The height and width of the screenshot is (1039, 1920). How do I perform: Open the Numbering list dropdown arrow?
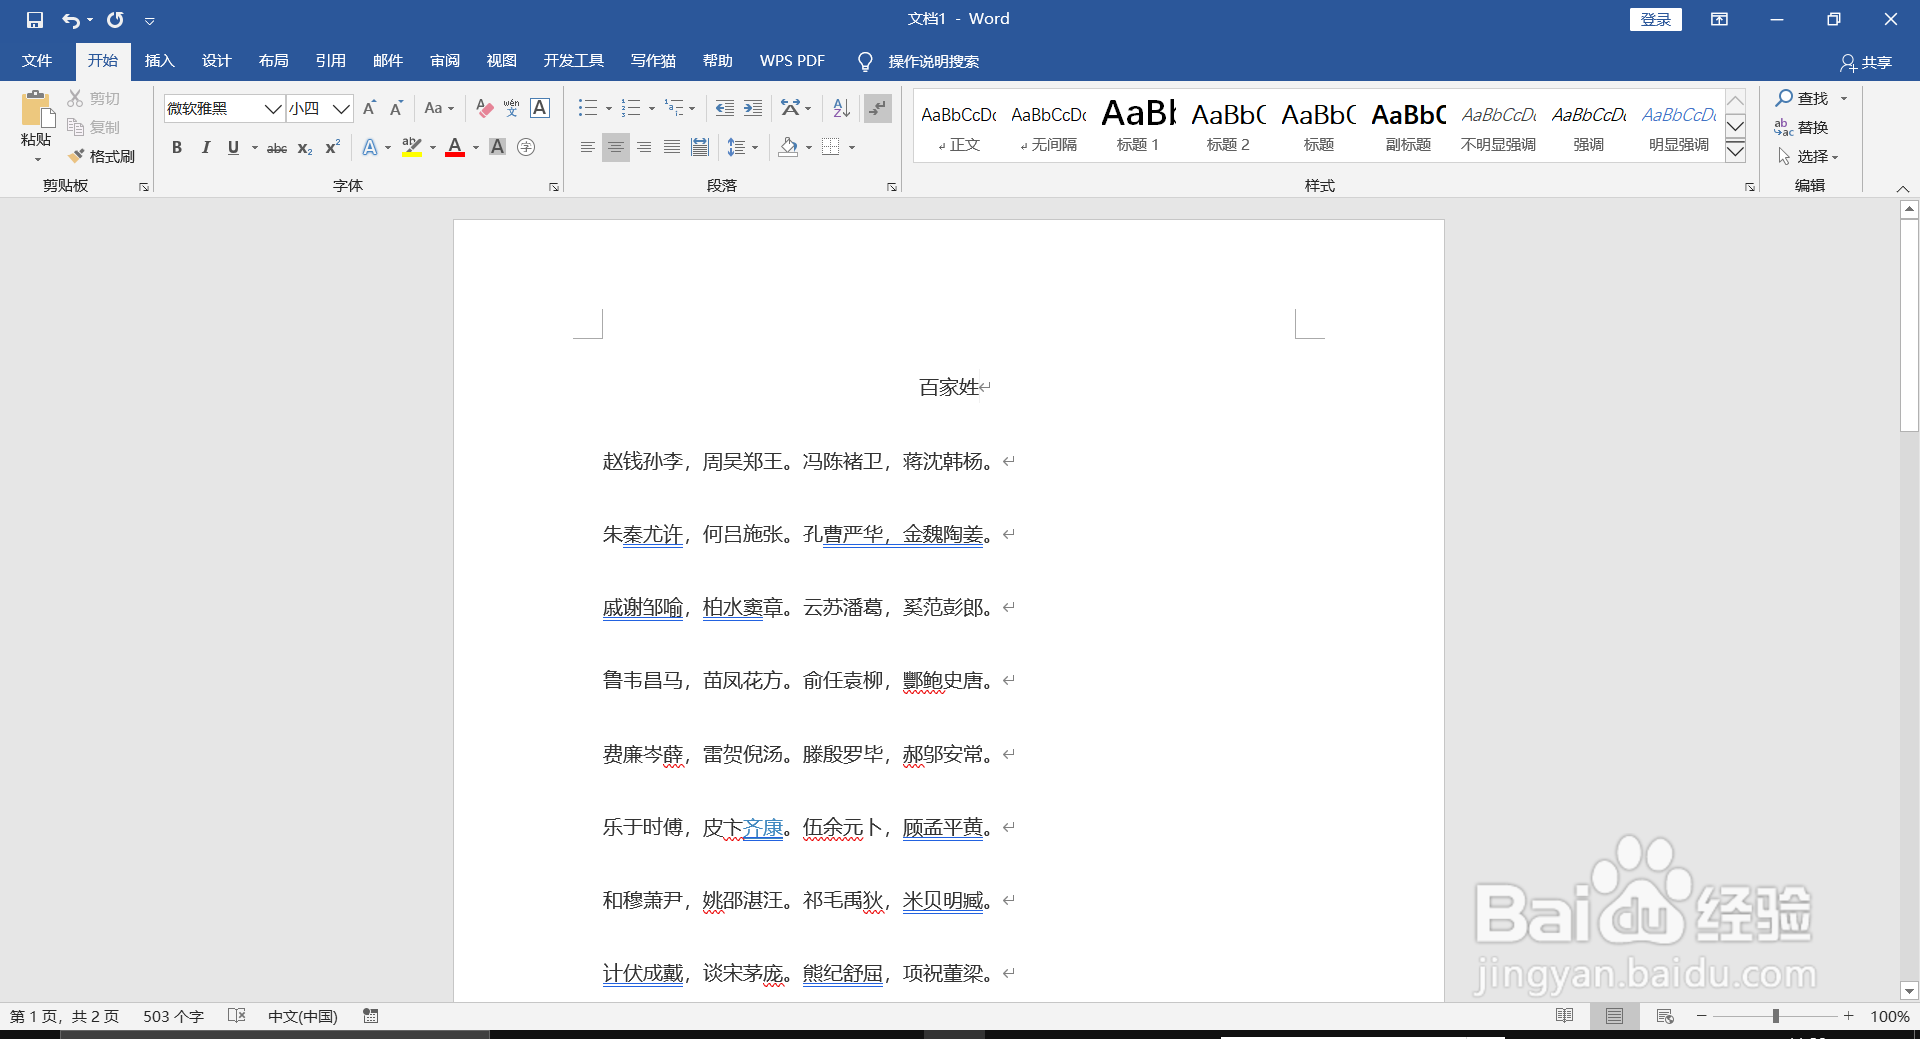coord(652,109)
